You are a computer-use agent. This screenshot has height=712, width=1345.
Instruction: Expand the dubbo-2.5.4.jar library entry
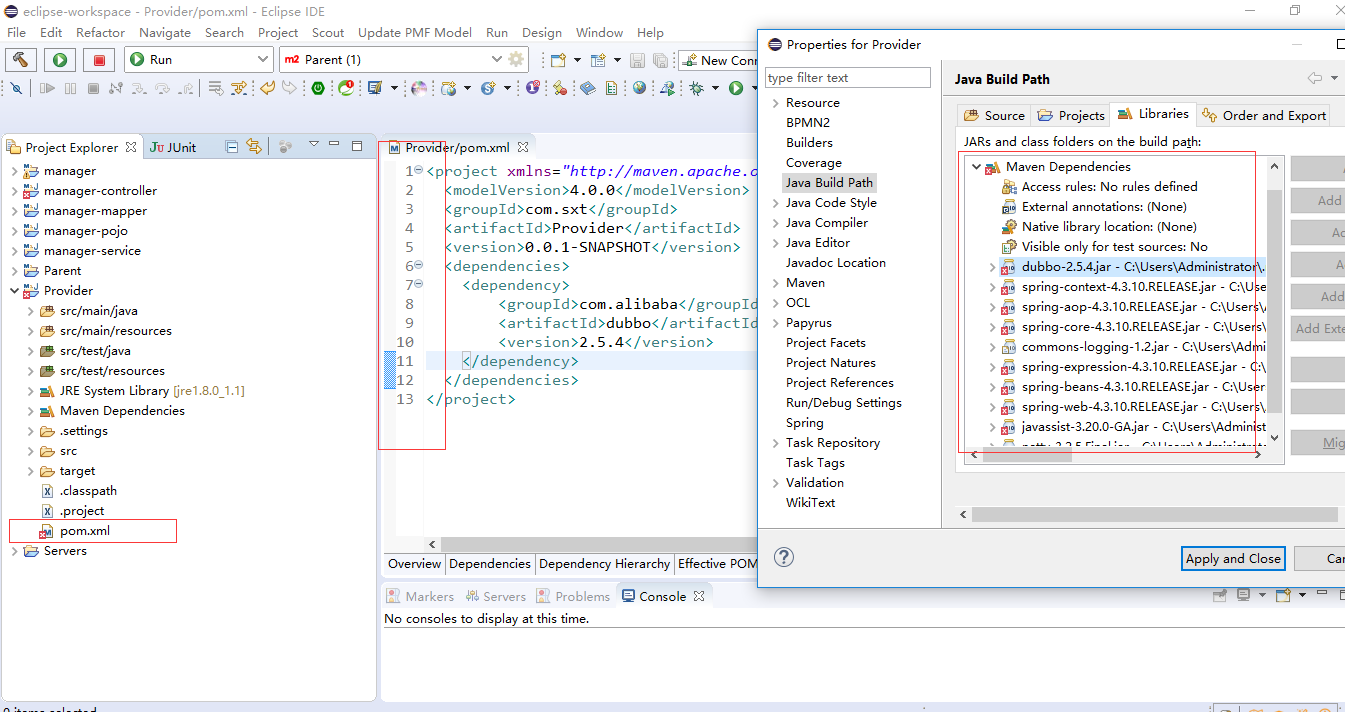point(992,267)
